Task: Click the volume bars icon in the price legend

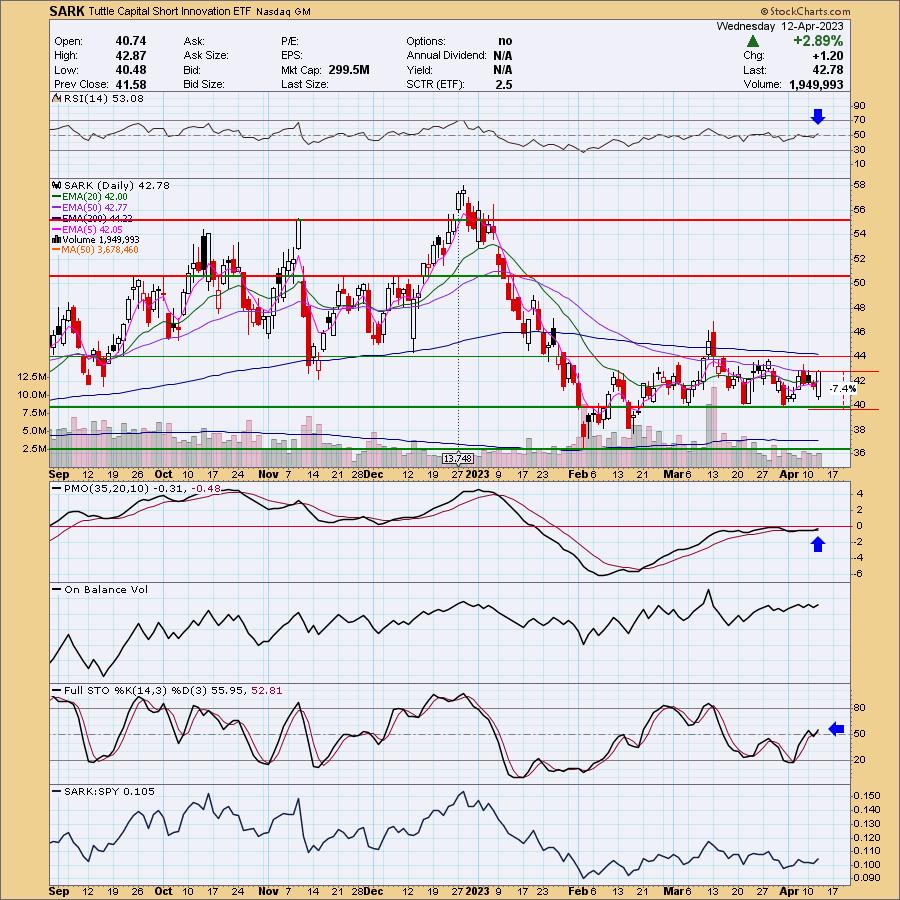Action: point(56,239)
